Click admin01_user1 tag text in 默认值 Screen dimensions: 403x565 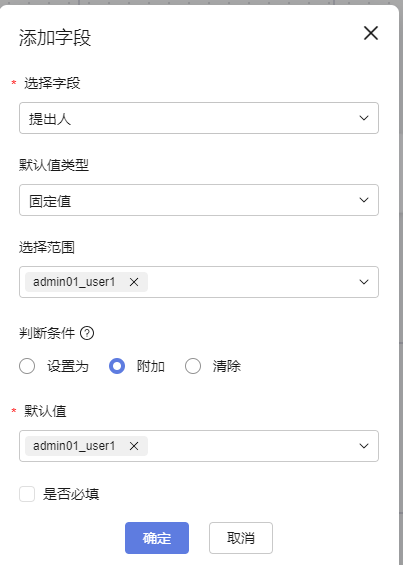click(74, 446)
